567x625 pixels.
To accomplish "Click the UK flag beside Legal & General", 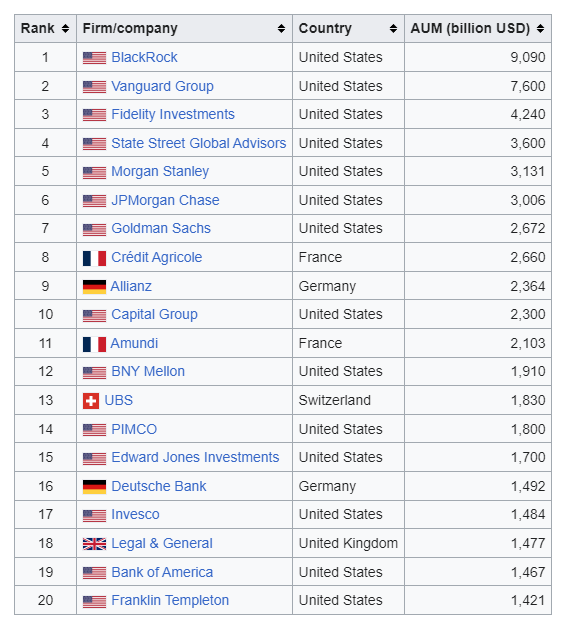I will coord(94,544).
